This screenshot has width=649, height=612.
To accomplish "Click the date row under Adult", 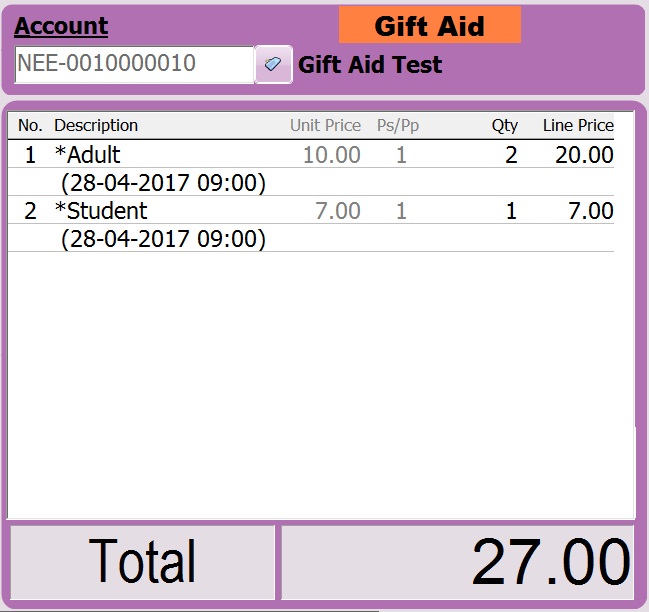I will 311,182.
